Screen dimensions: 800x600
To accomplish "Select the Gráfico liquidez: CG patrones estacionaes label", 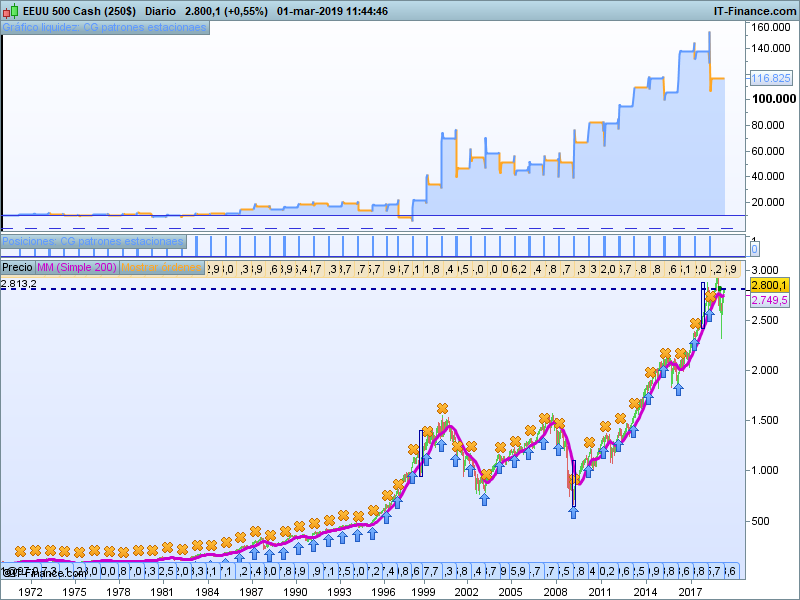I will click(105, 28).
